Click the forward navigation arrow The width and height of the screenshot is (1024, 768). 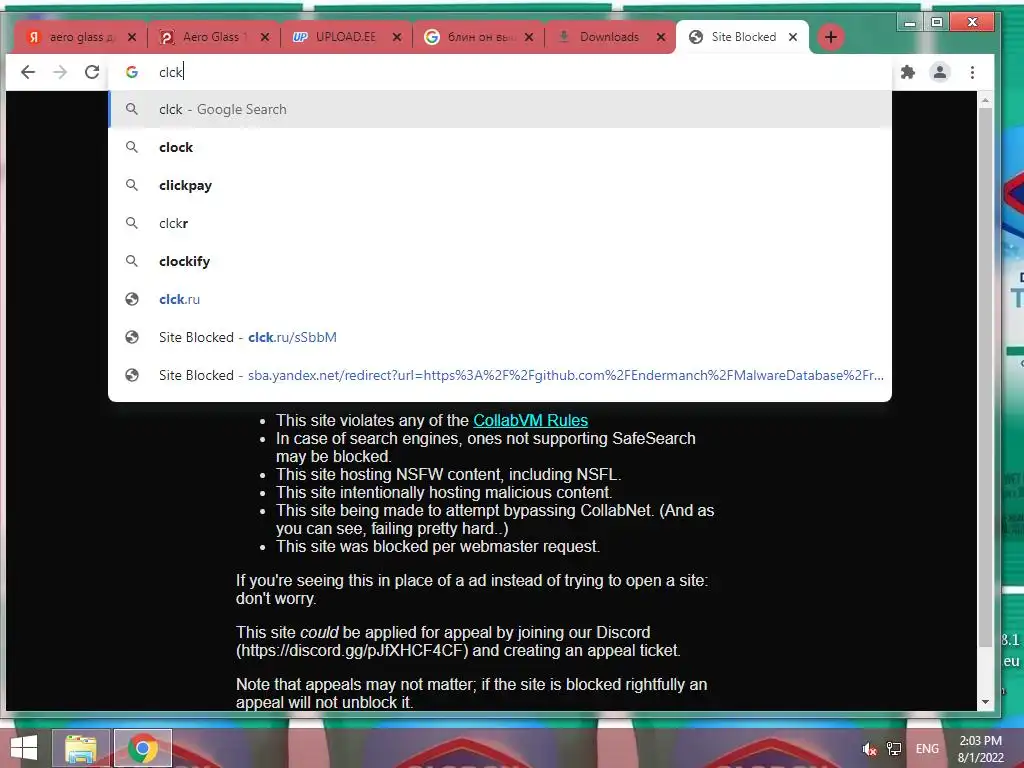60,72
